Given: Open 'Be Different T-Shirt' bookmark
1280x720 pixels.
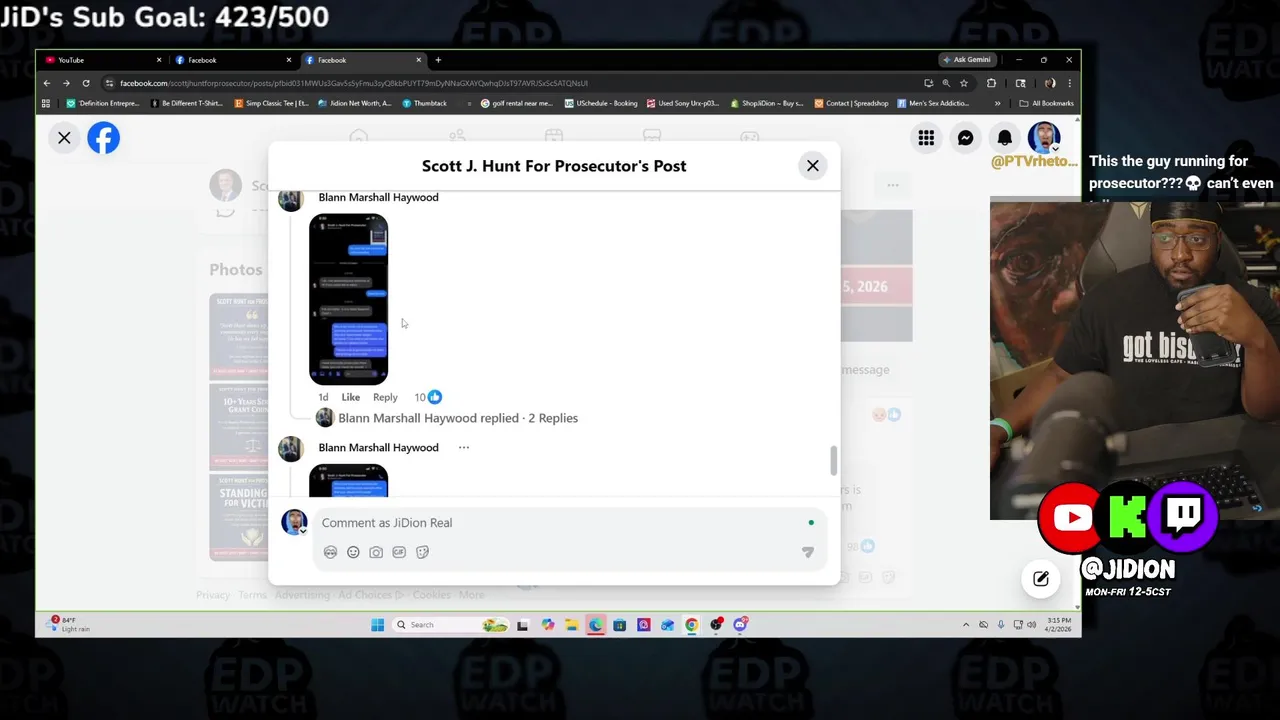Looking at the screenshot, I should (186, 103).
